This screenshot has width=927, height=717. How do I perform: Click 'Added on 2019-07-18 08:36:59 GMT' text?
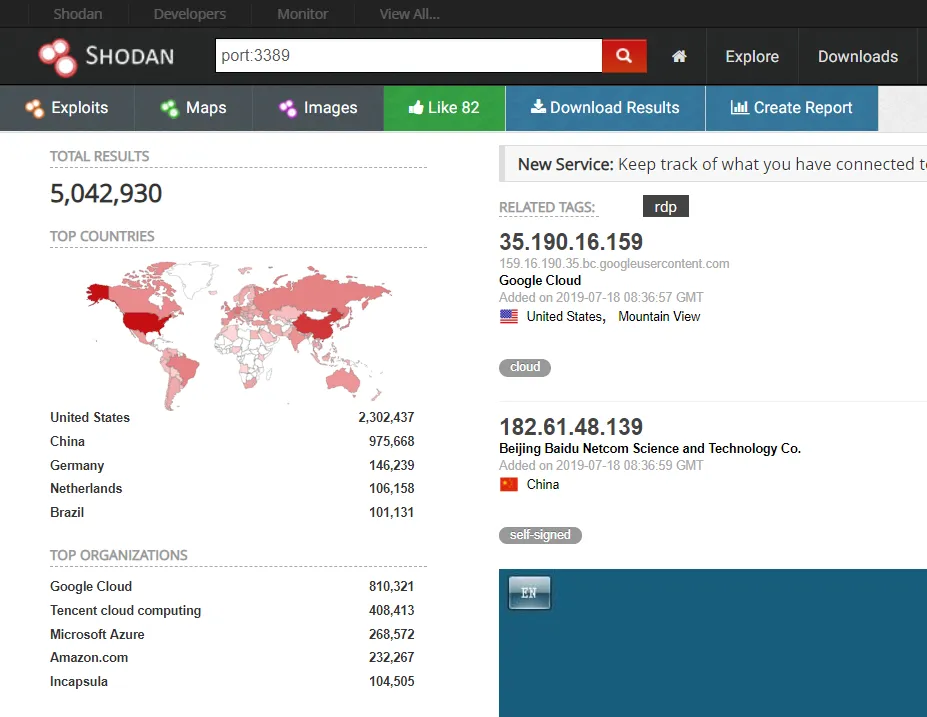[x=601, y=466]
